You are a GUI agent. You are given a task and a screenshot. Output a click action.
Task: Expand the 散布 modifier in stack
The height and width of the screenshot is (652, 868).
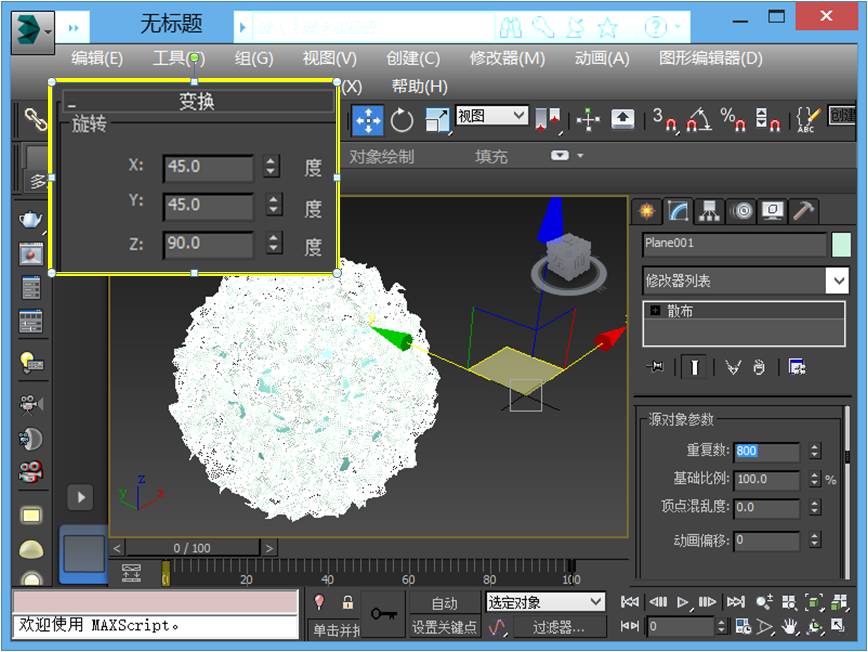pos(655,311)
